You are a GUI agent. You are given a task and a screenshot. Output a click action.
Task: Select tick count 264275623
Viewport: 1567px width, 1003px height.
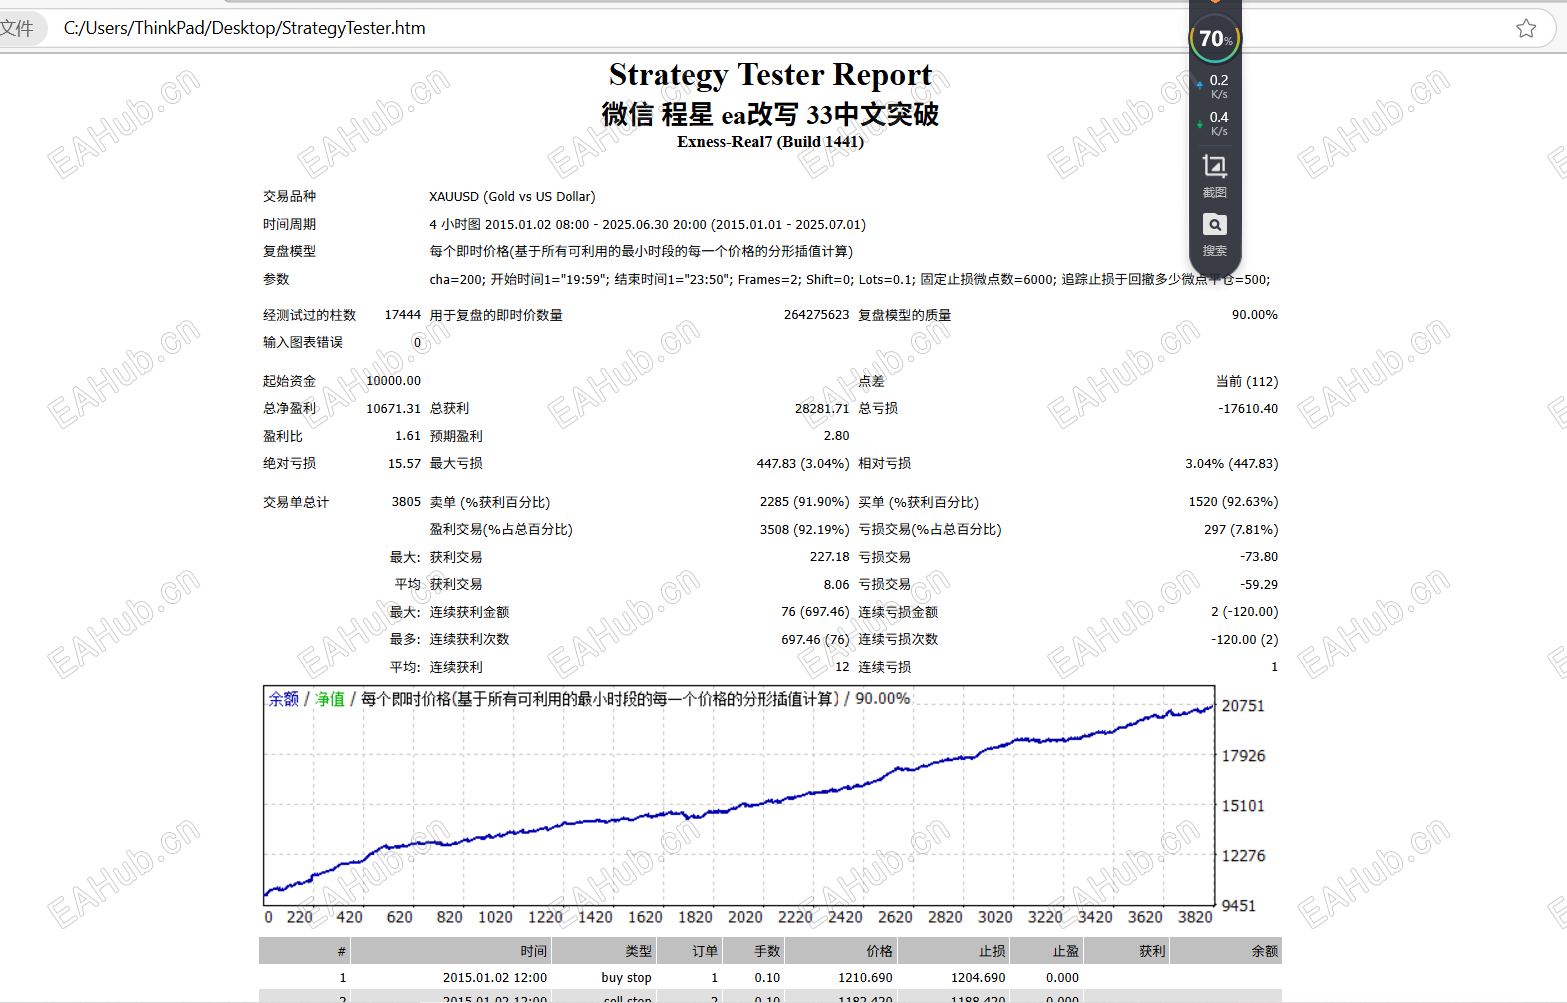point(816,315)
